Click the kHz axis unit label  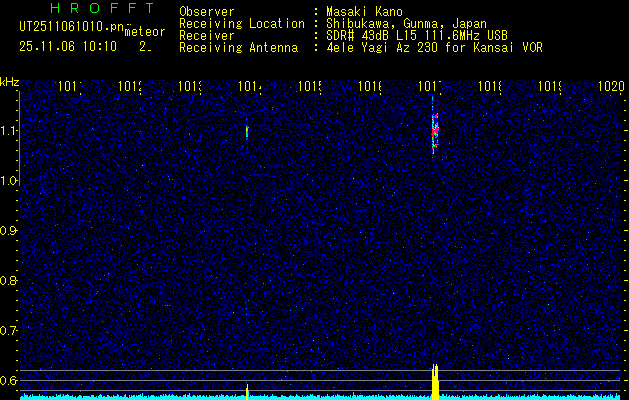pos(9,81)
